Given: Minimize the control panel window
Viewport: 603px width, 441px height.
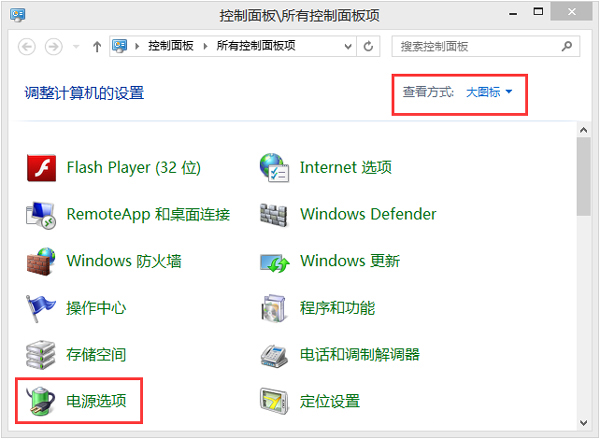Looking at the screenshot, I should point(513,13).
